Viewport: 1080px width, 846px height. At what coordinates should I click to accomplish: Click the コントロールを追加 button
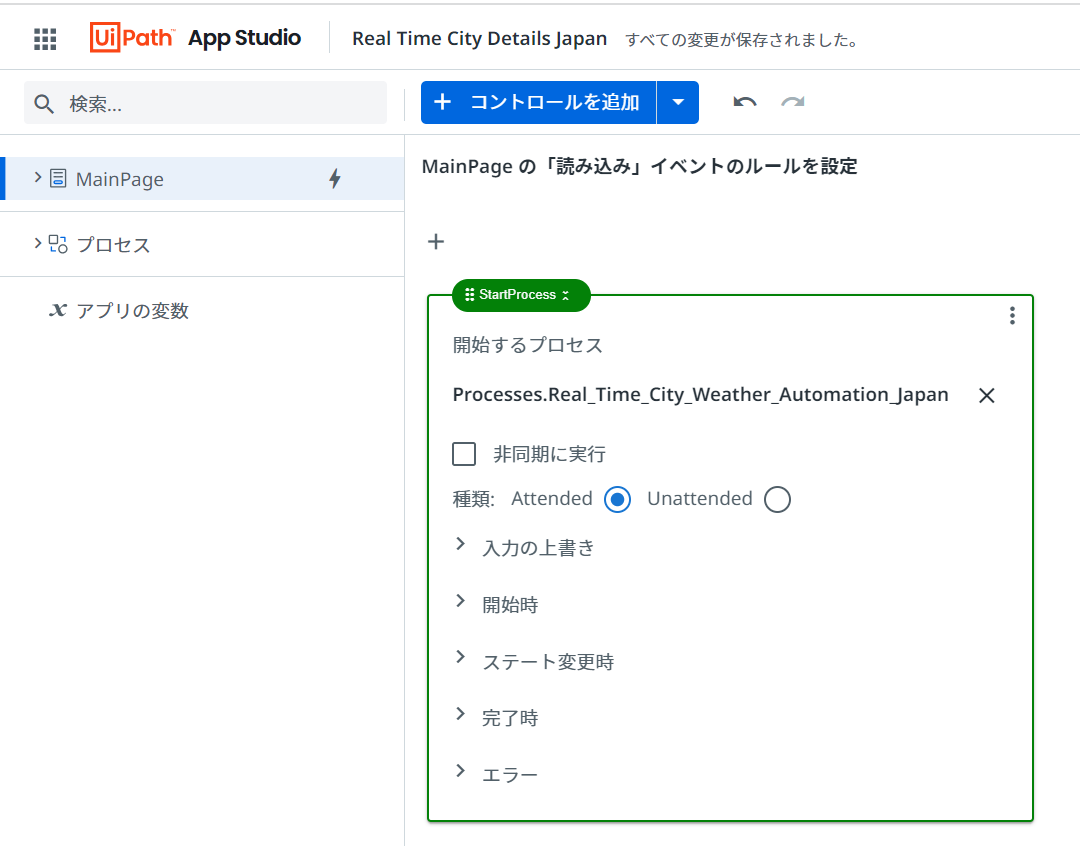point(538,103)
